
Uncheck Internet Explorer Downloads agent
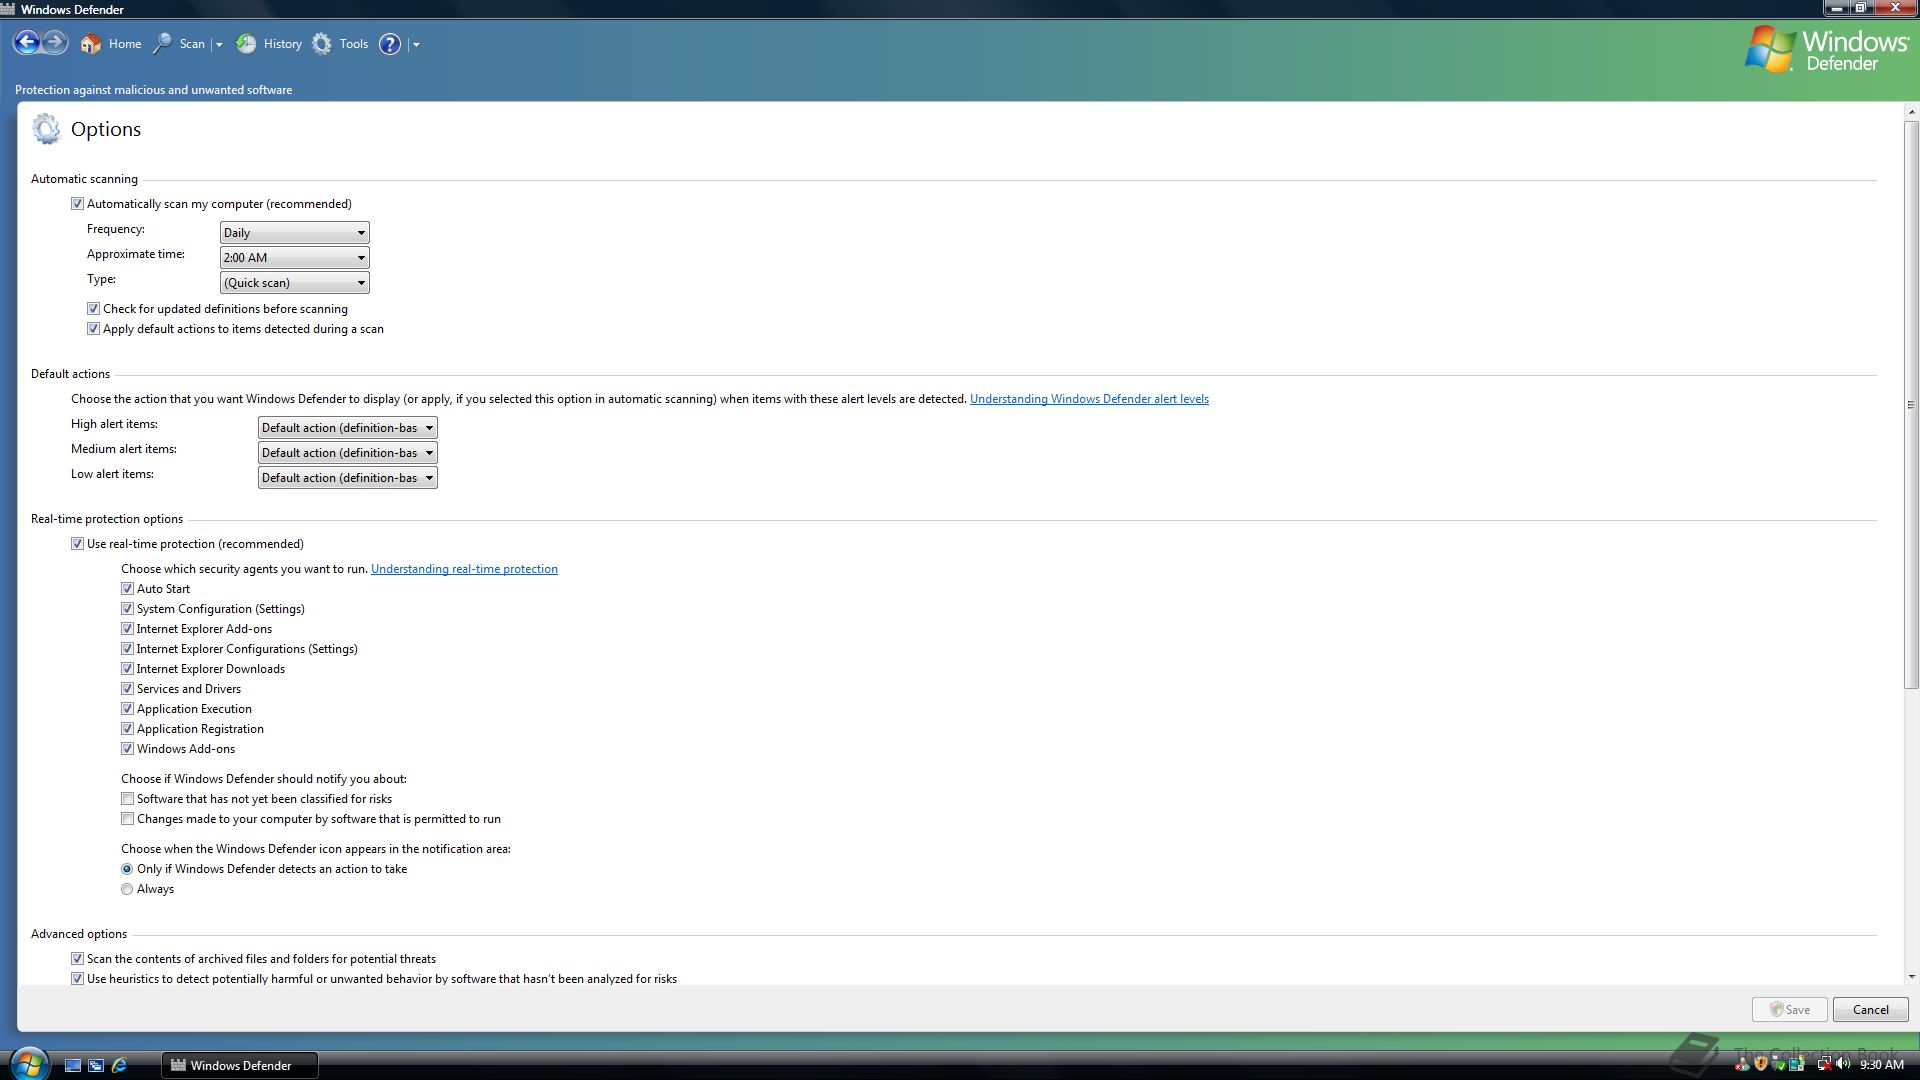(x=127, y=669)
